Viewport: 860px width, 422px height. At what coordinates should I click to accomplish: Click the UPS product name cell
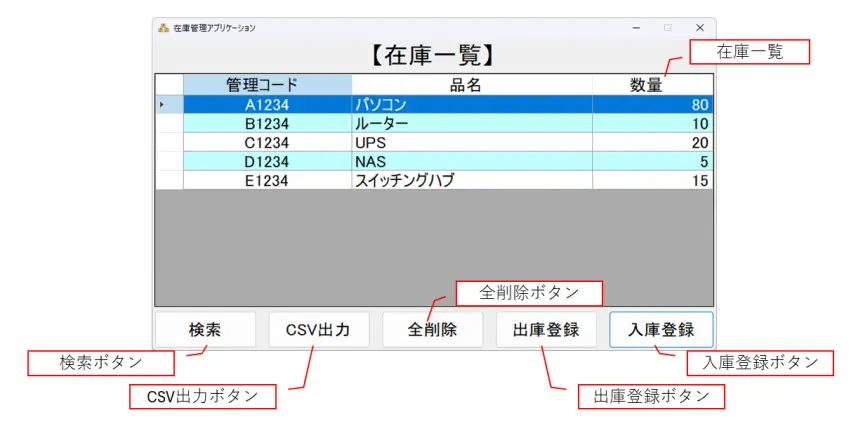[471, 142]
